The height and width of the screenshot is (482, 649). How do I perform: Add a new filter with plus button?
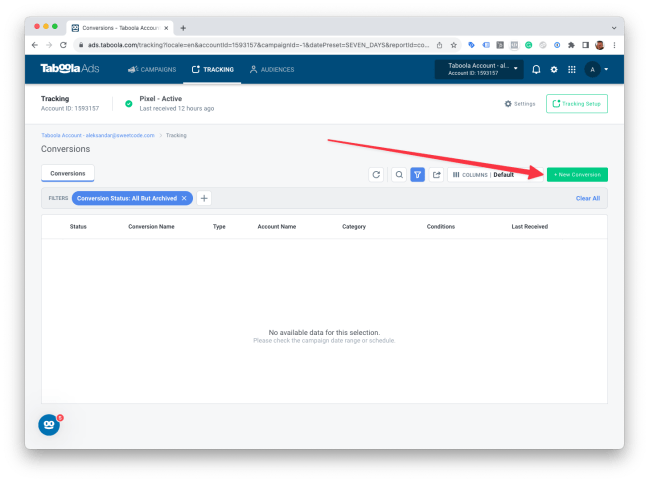click(x=204, y=198)
